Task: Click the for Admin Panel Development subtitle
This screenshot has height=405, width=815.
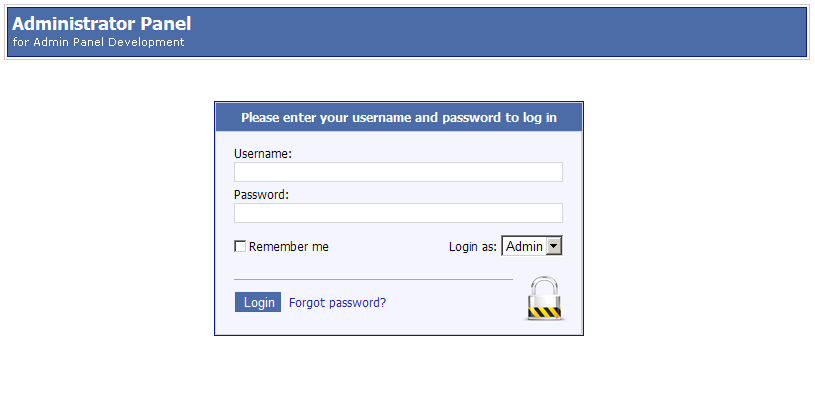Action: tap(98, 42)
